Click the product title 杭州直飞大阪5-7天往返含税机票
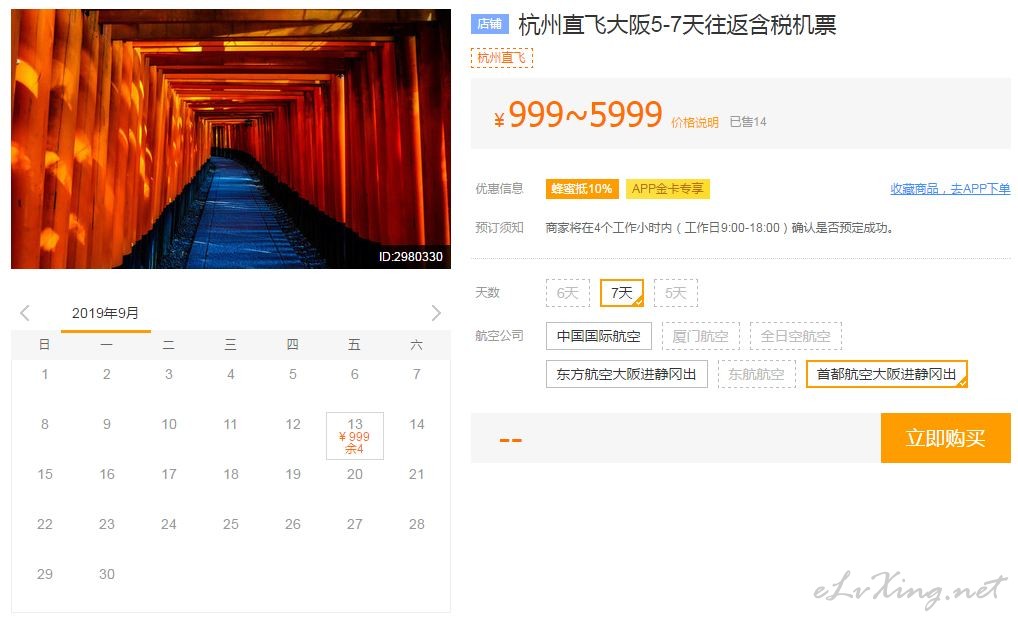 pos(677,25)
